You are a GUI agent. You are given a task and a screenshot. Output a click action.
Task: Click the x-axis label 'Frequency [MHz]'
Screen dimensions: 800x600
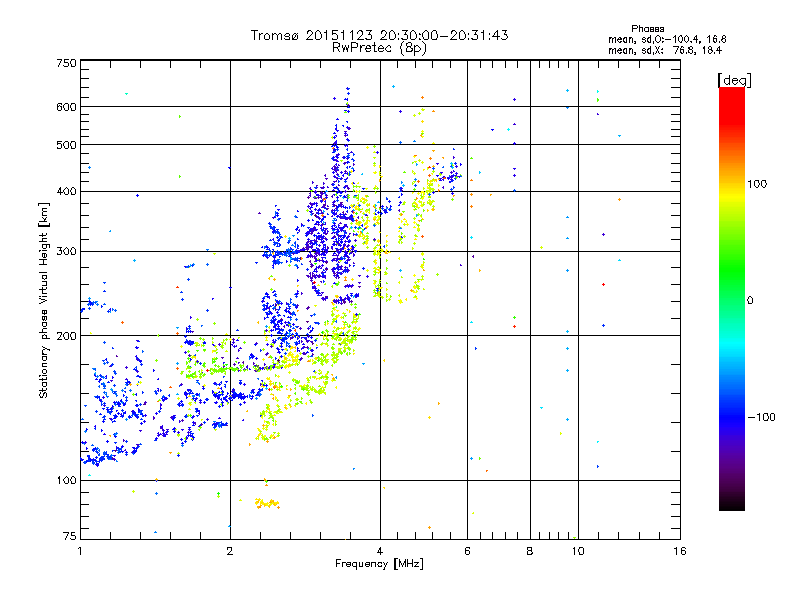coord(379,564)
